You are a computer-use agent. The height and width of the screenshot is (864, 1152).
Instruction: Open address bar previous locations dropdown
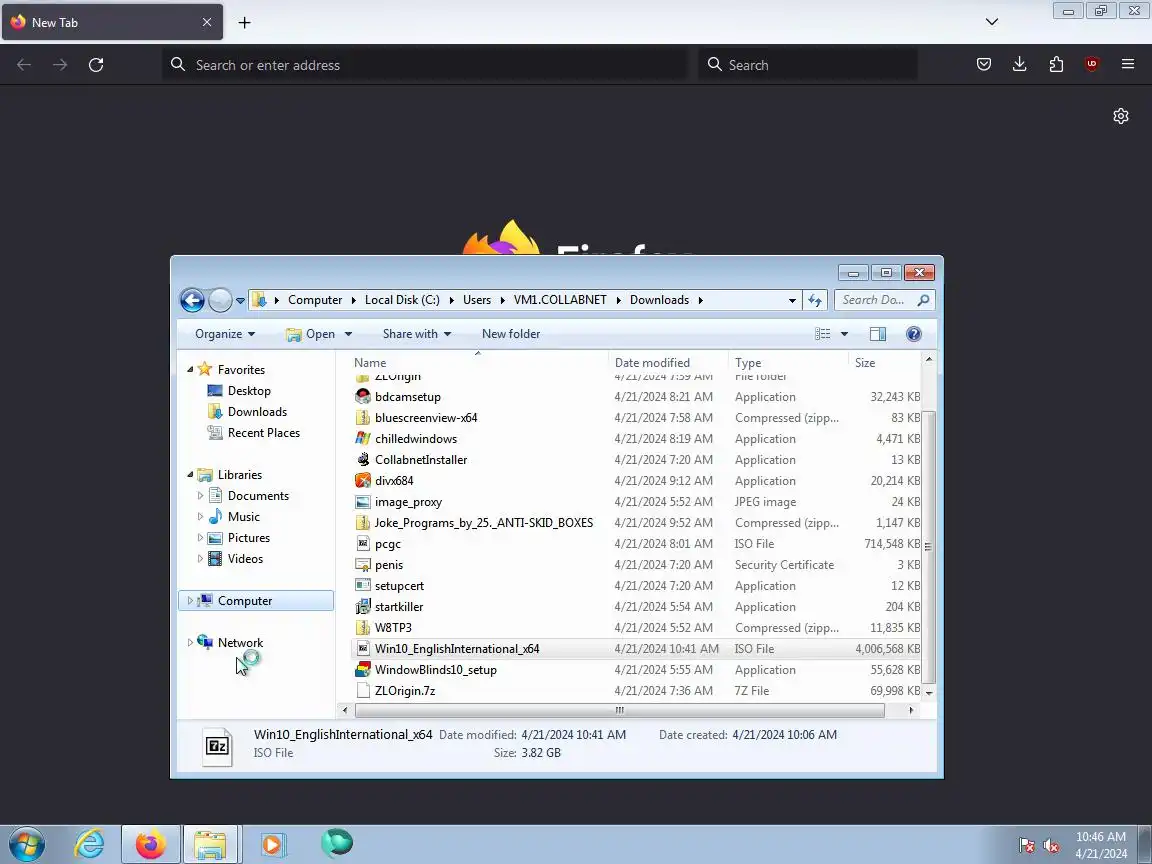click(x=792, y=300)
